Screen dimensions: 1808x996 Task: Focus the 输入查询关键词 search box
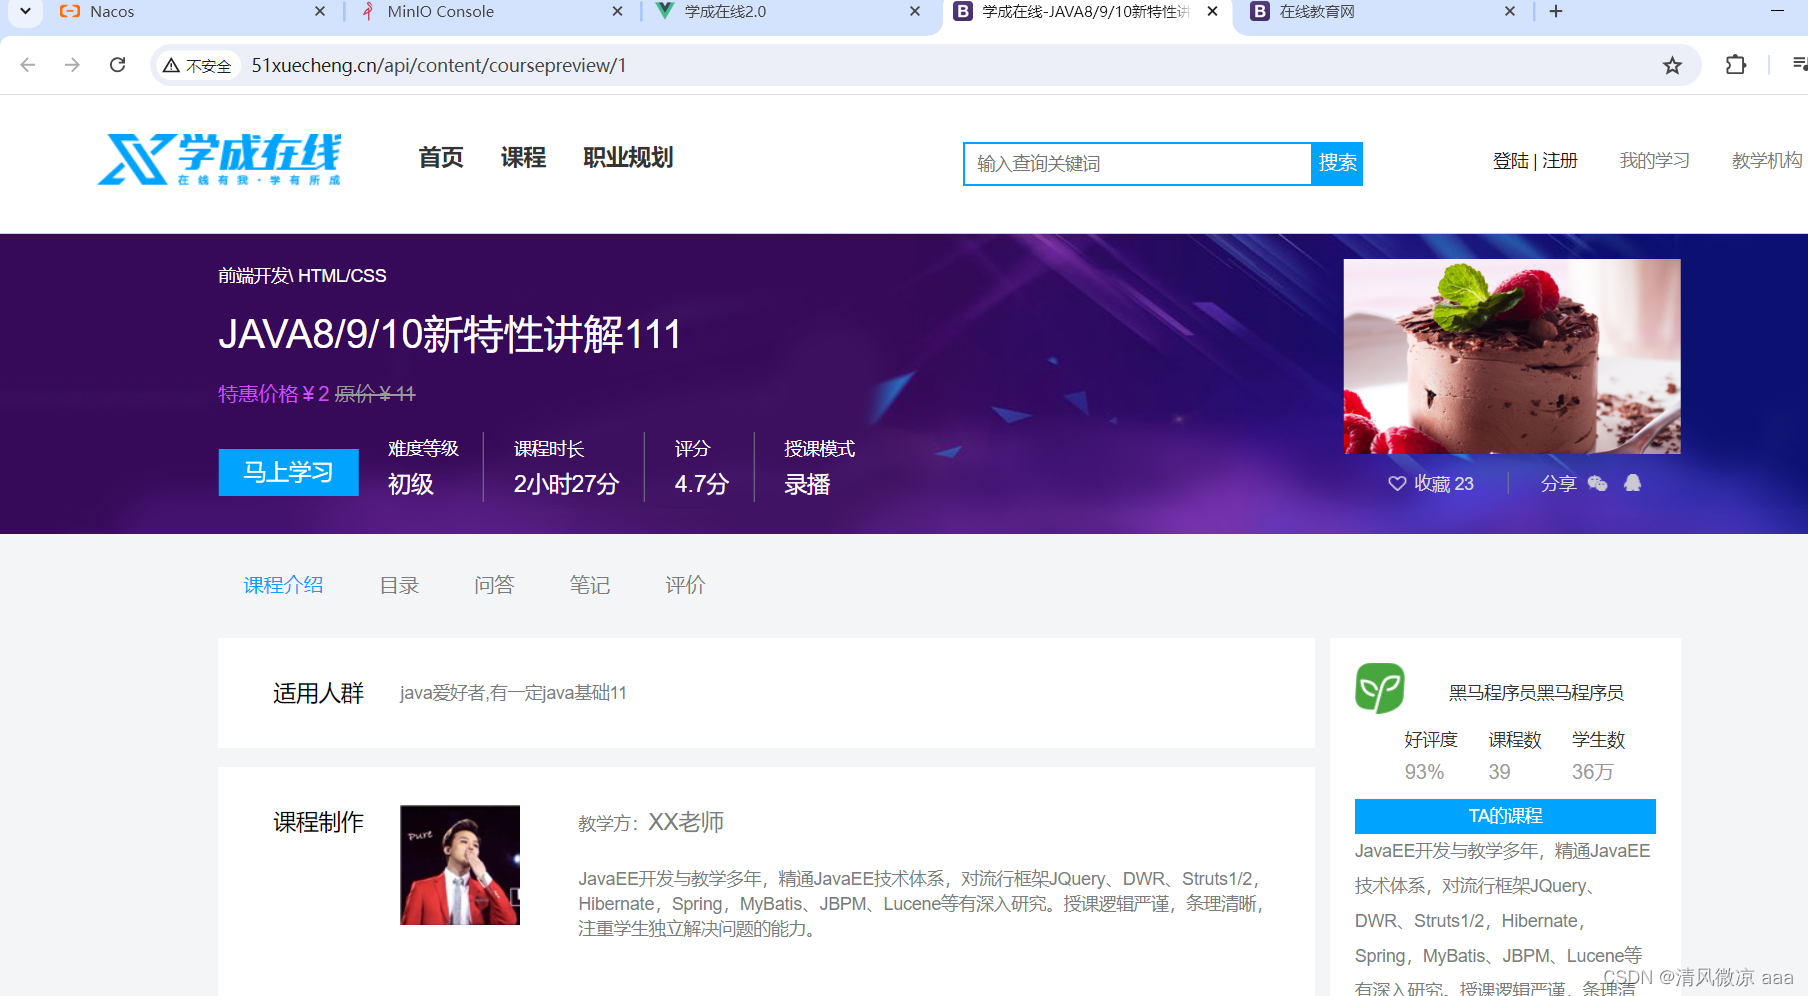point(1137,164)
